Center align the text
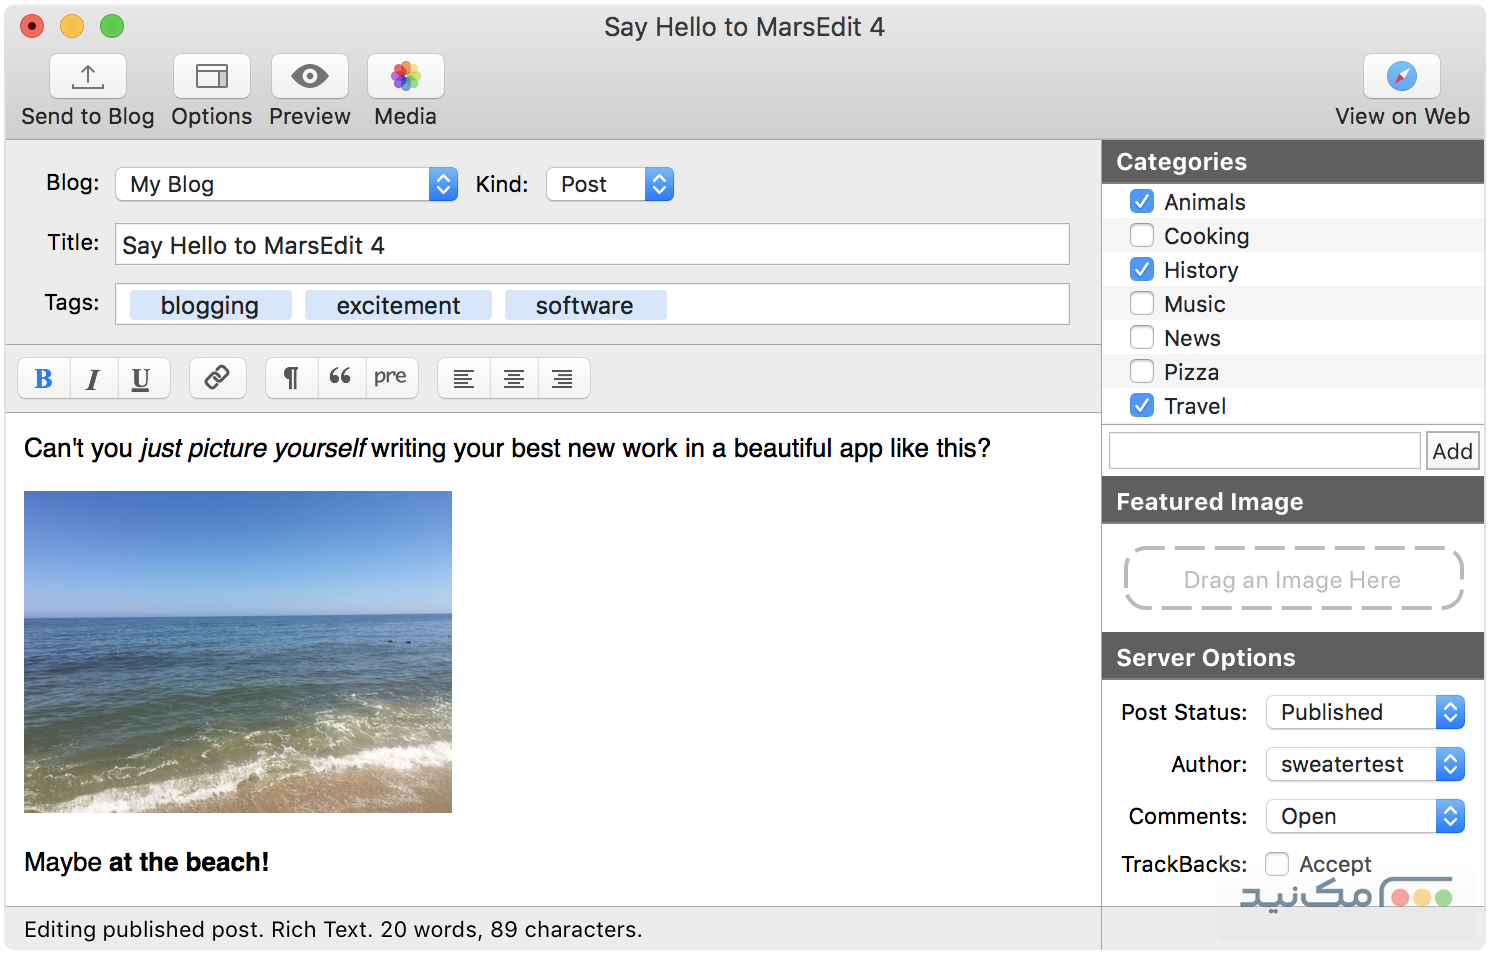This screenshot has width=1490, height=954. 513,379
